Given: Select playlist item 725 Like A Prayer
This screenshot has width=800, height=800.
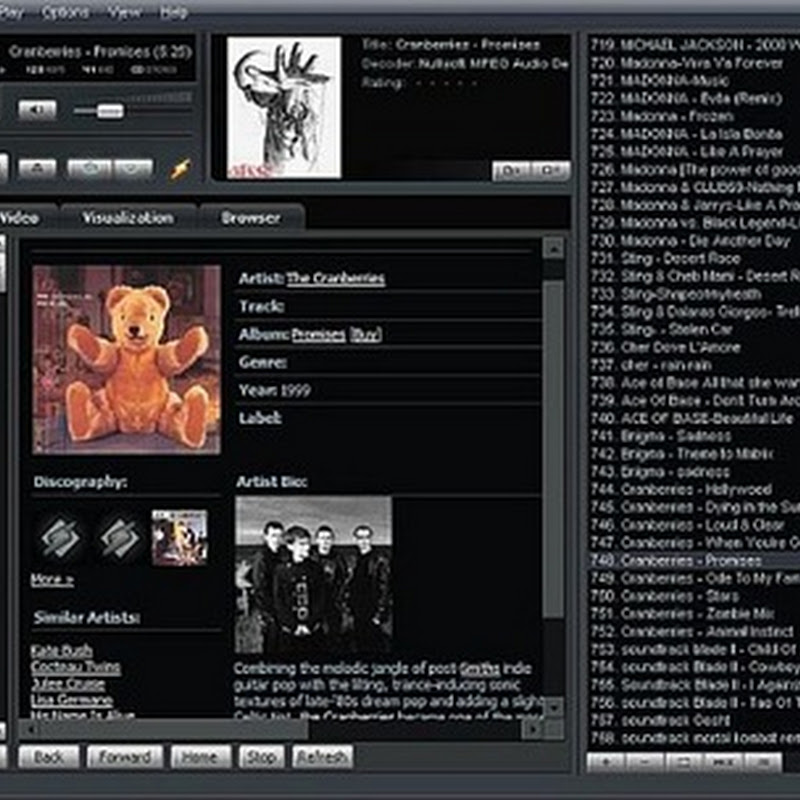Looking at the screenshot, I should [694, 152].
